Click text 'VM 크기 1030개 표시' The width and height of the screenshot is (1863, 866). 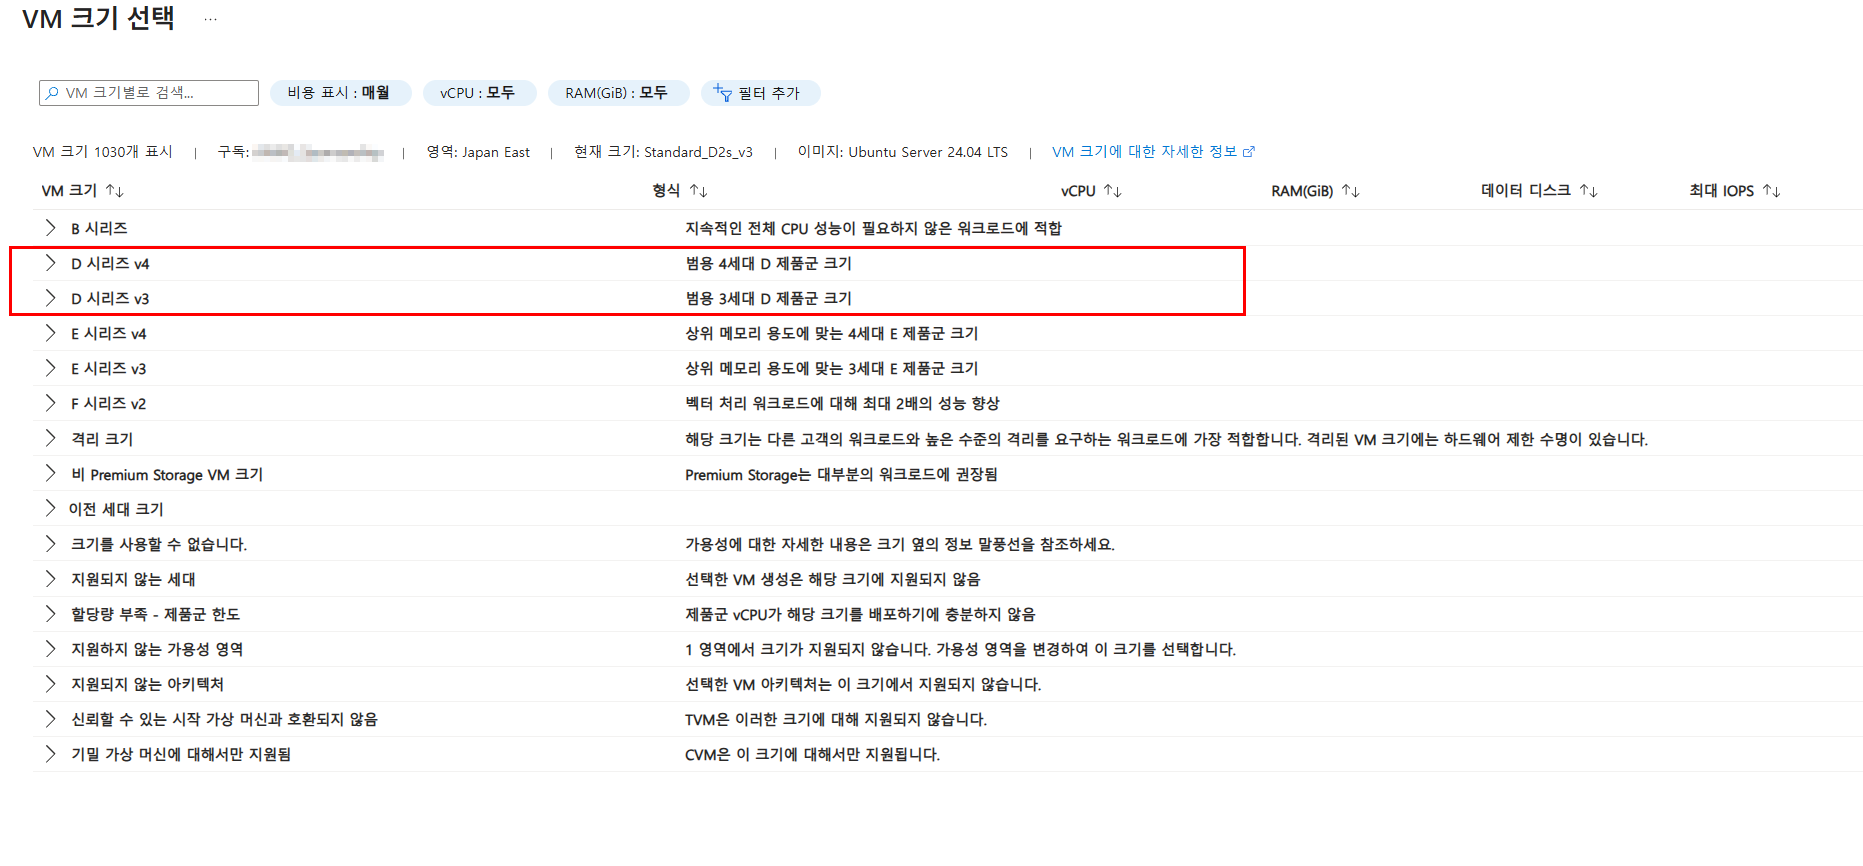point(103,152)
